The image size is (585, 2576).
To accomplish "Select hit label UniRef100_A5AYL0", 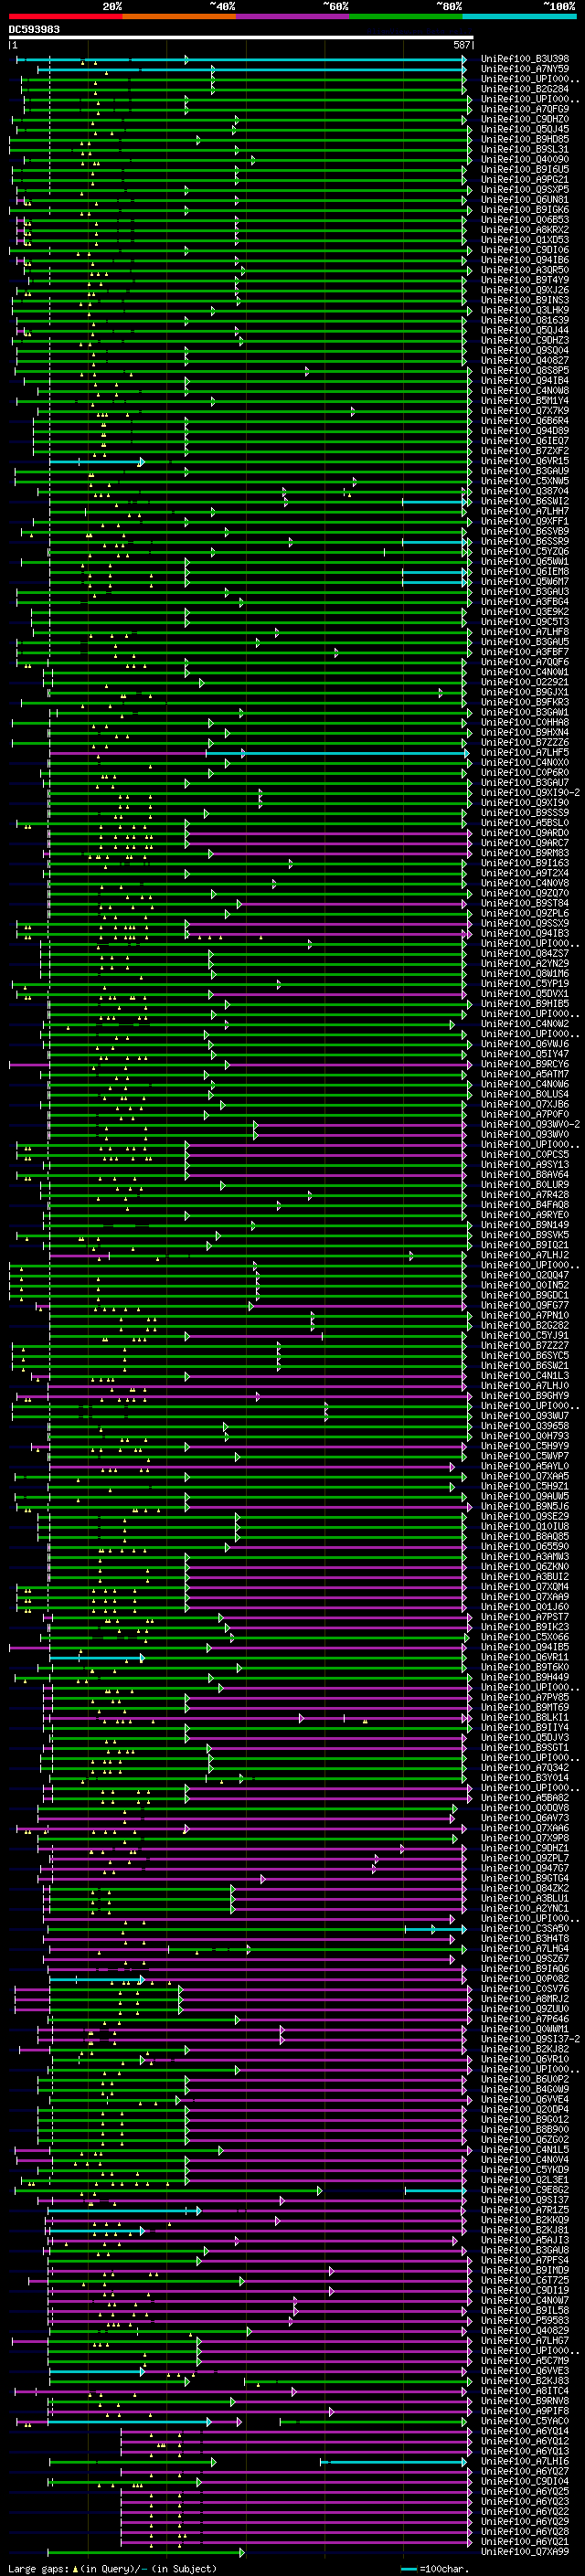I will (525, 1466).
